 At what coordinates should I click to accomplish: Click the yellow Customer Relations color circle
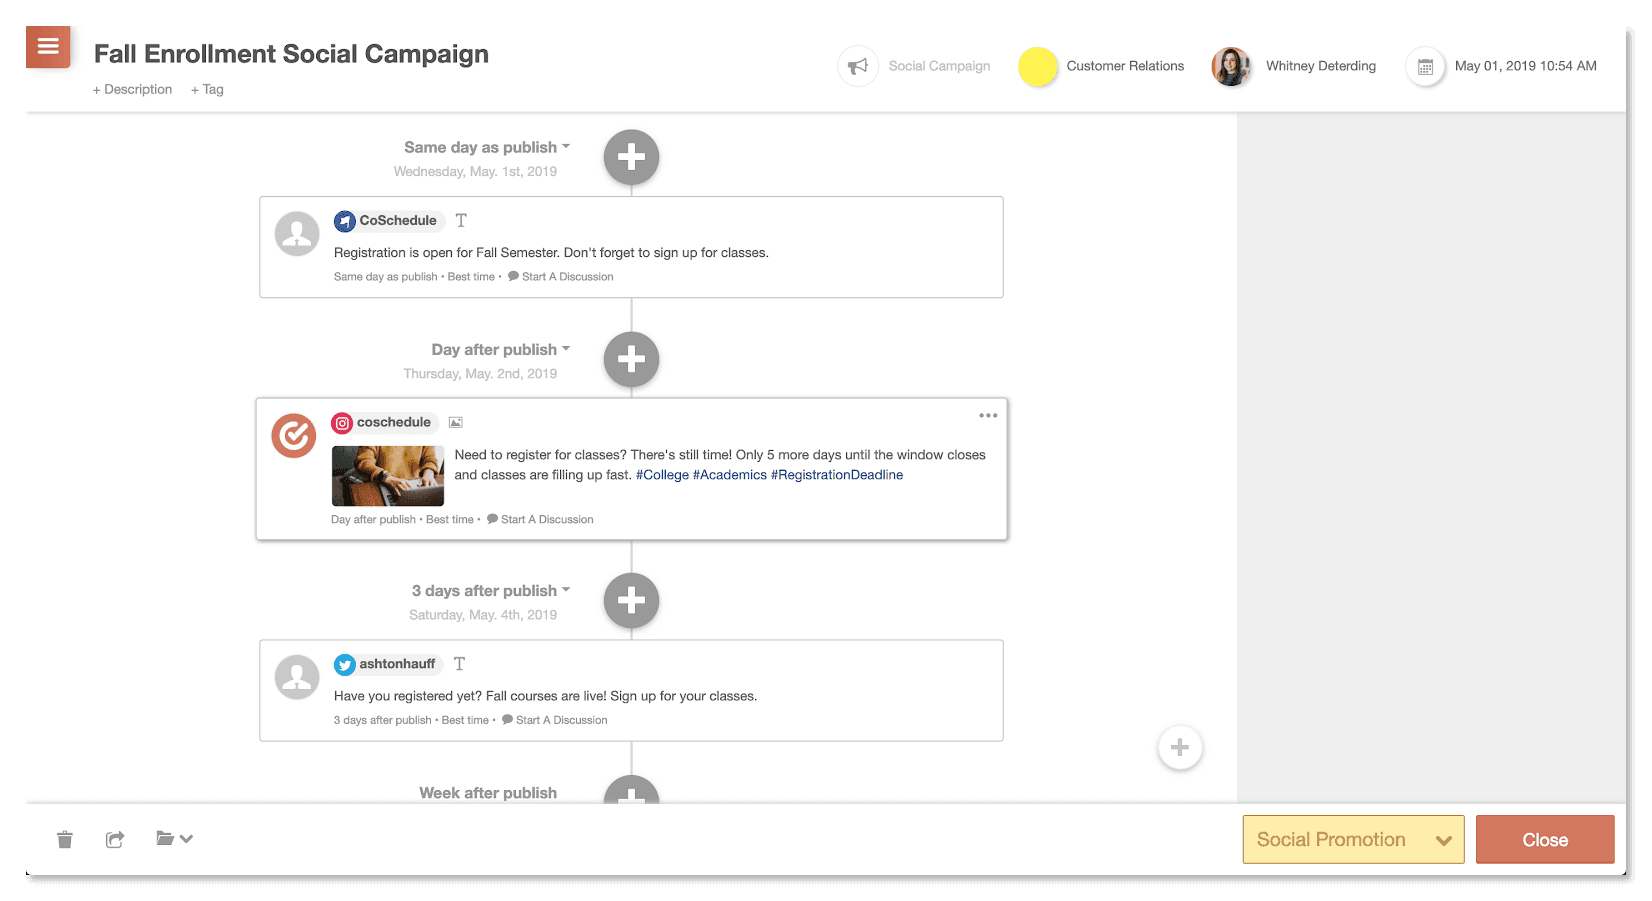tap(1037, 66)
